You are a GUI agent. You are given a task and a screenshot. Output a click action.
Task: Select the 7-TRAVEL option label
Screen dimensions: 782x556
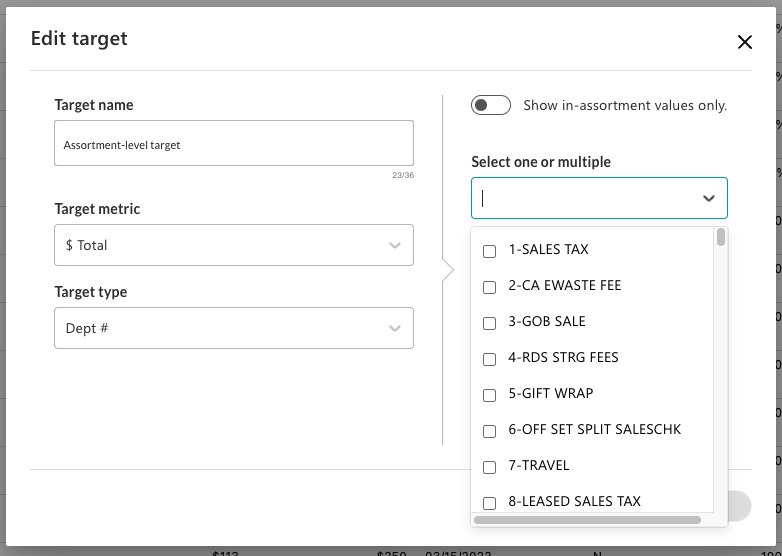pos(539,465)
